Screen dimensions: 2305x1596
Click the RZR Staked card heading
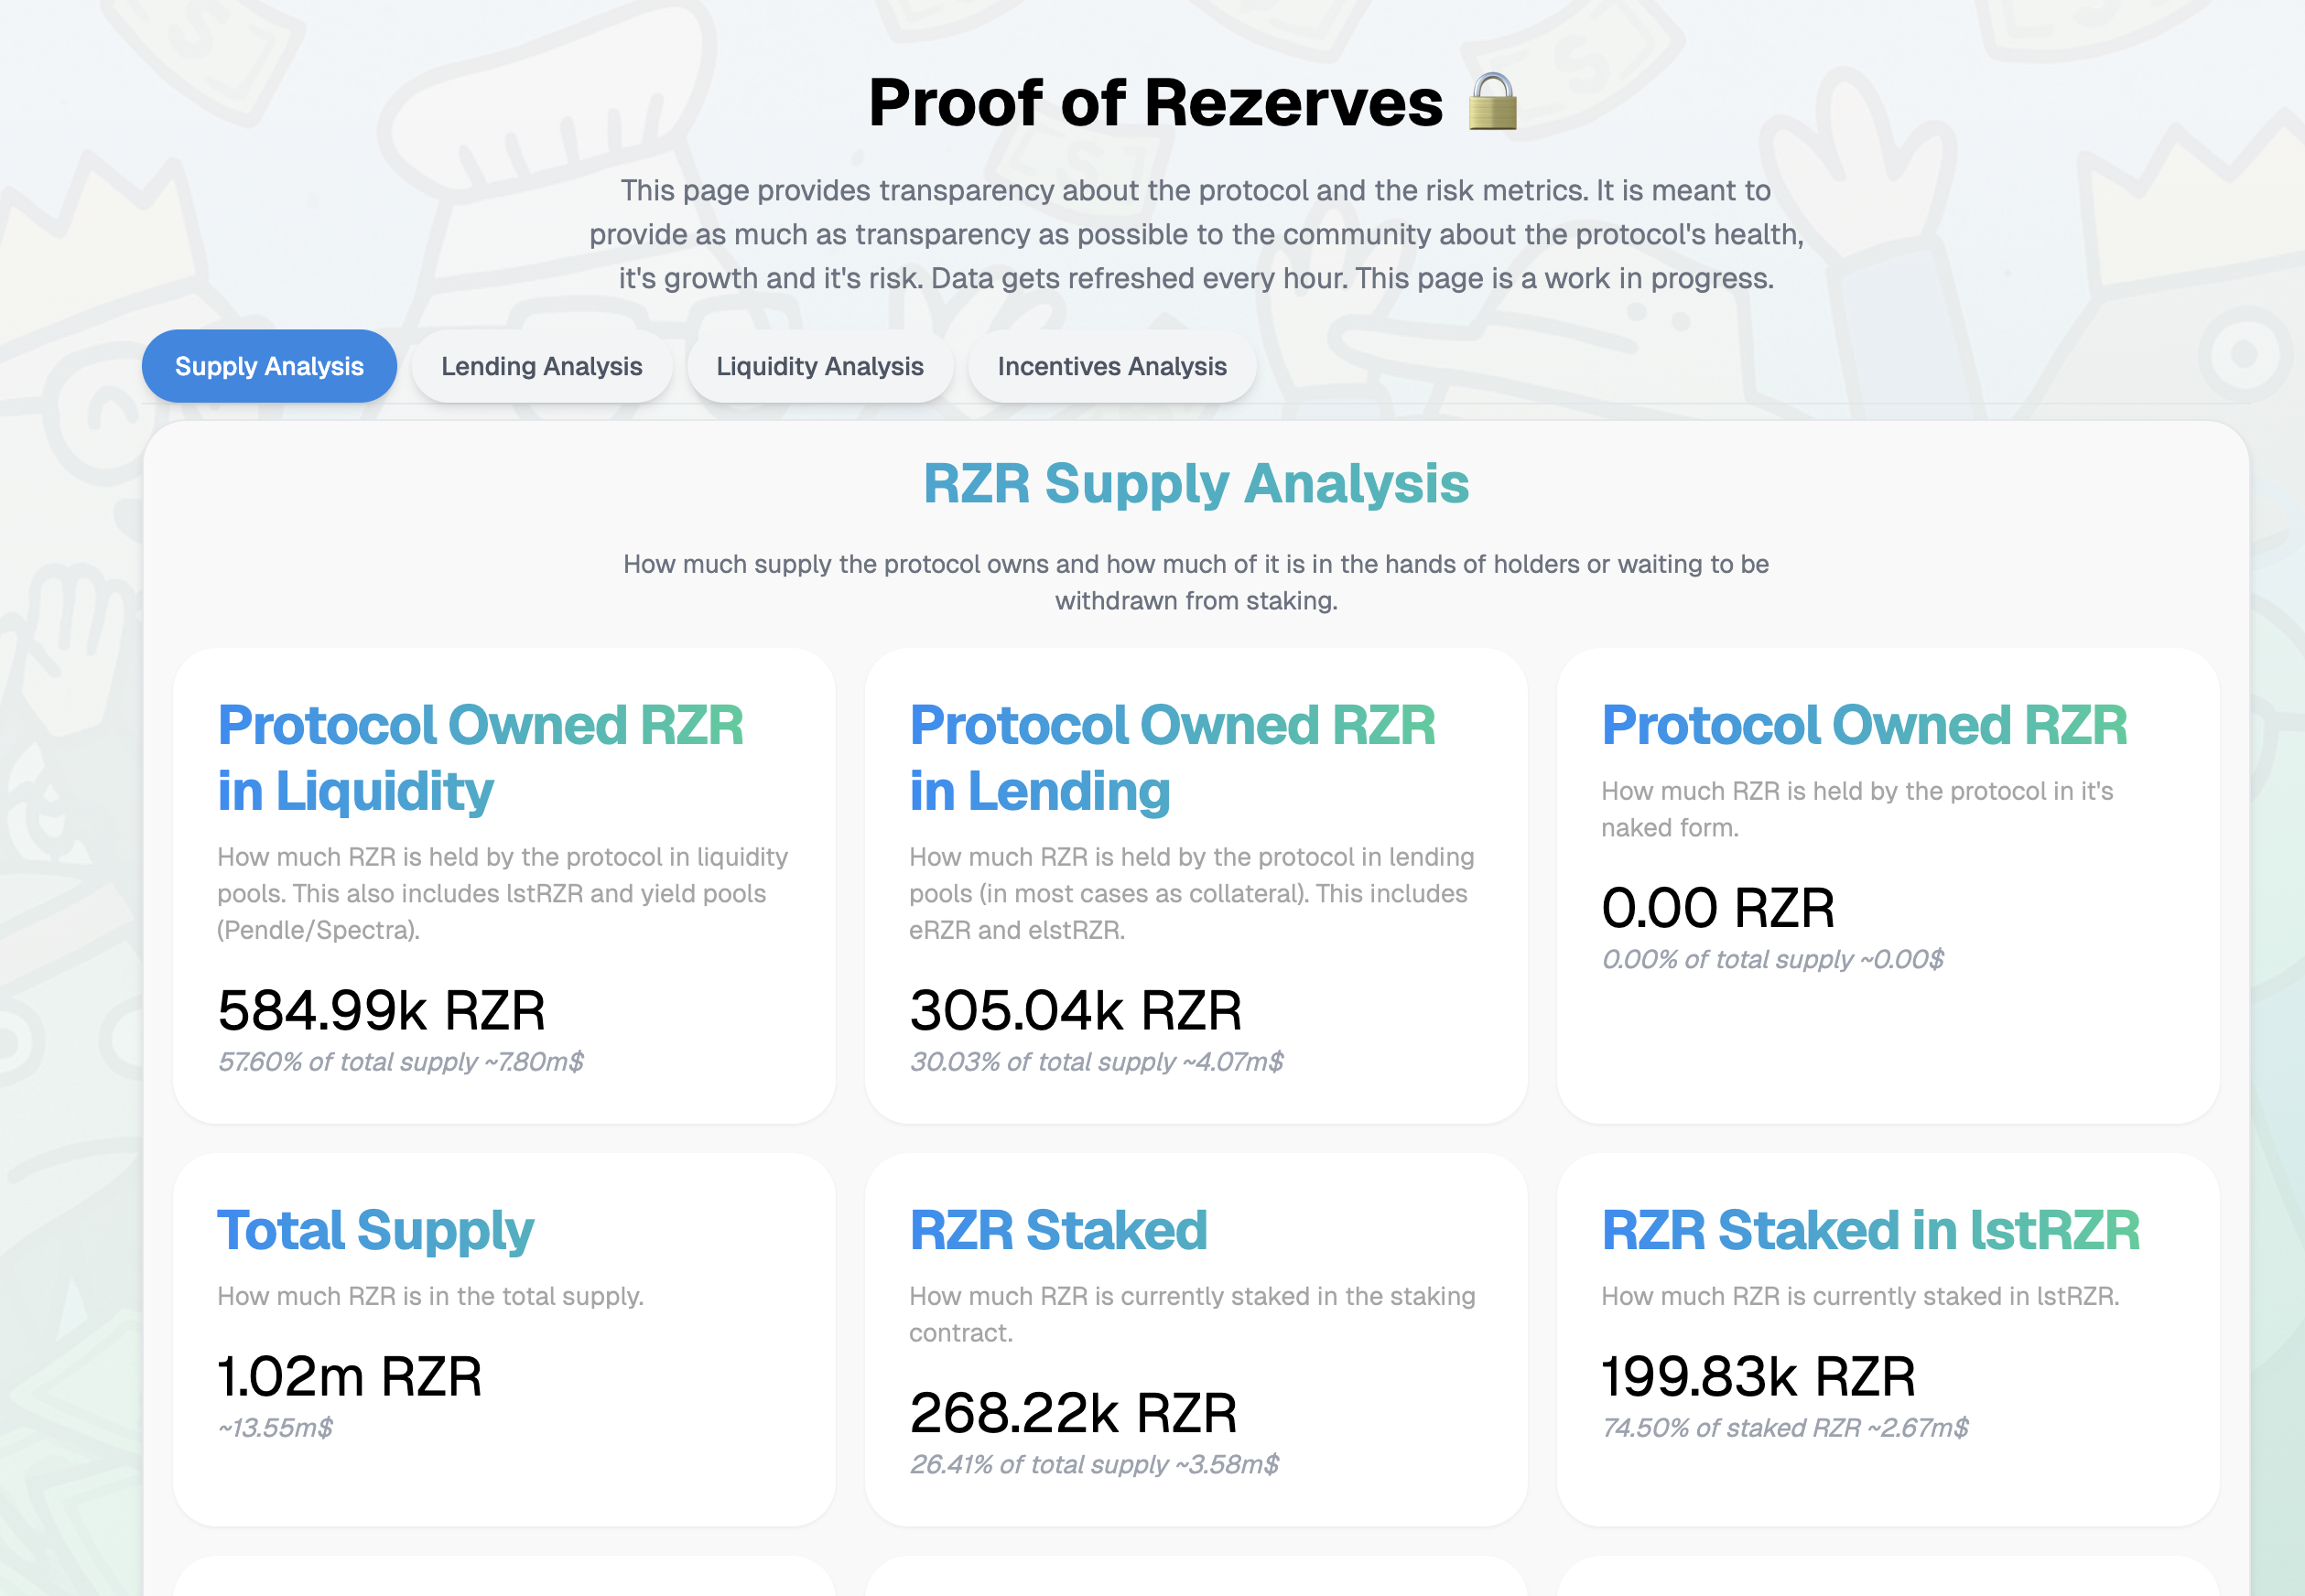(1058, 1230)
